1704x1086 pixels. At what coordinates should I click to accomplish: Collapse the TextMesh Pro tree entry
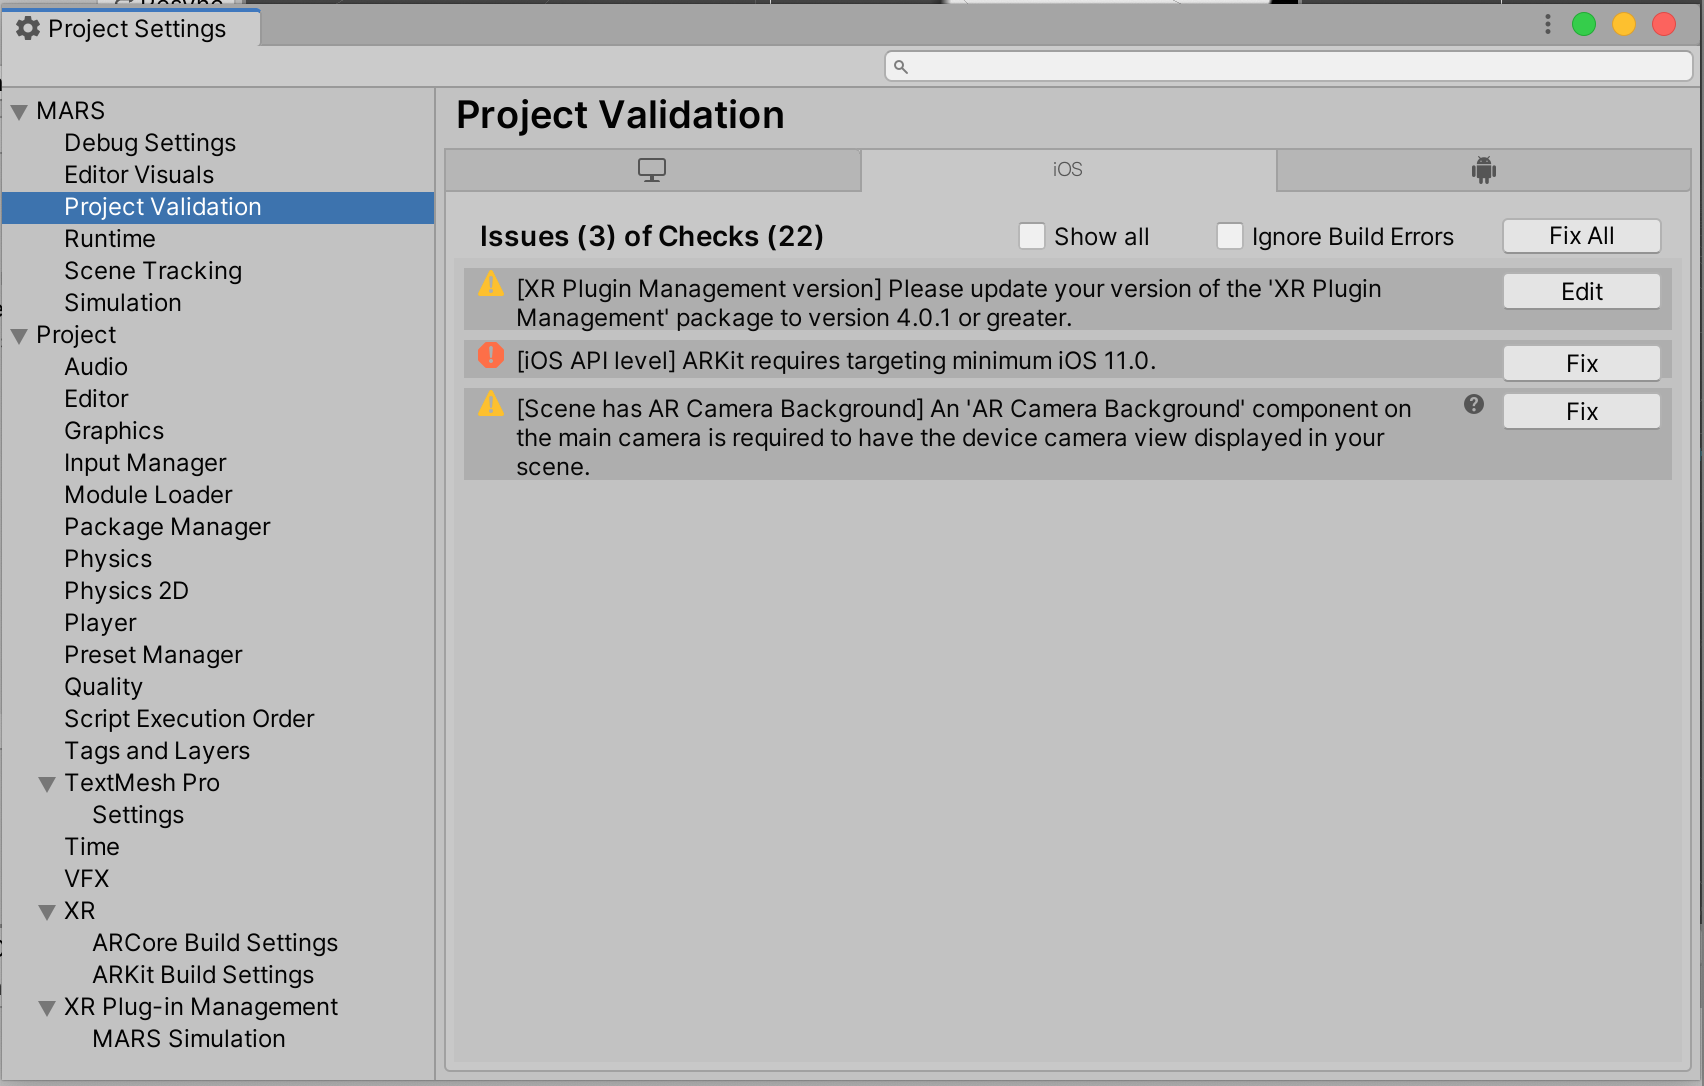click(46, 783)
